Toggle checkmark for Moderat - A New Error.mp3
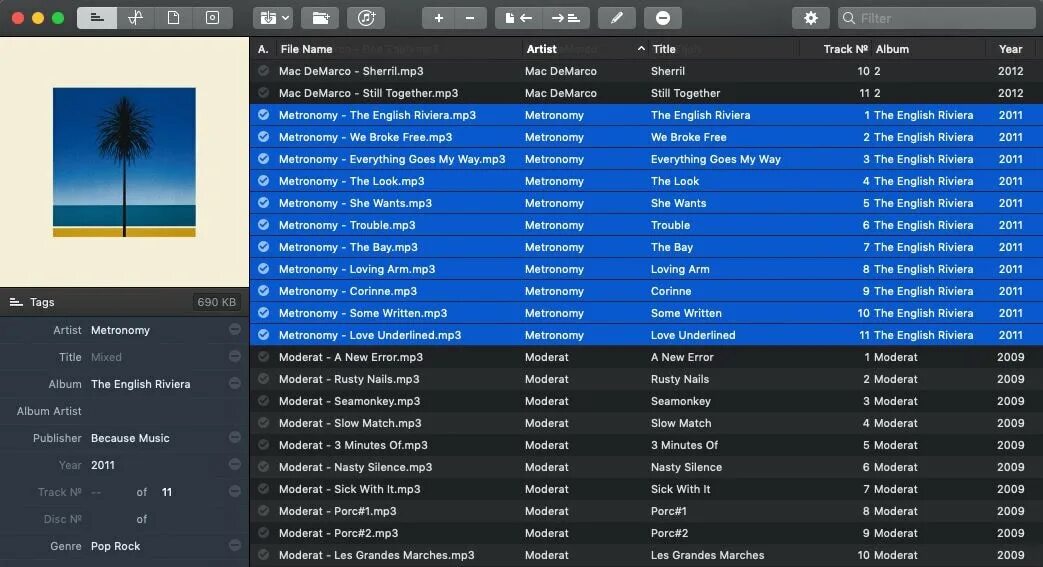Viewport: 1043px width, 567px height. (x=263, y=357)
